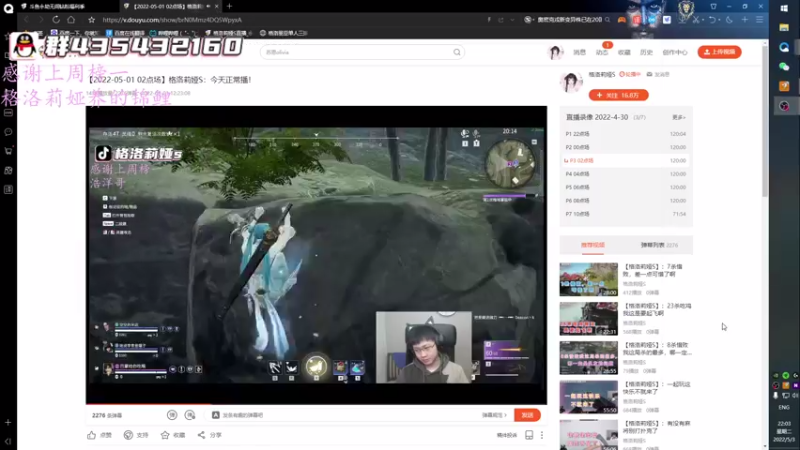
Task: Bookmark this page with the star icon
Action: 91,20
